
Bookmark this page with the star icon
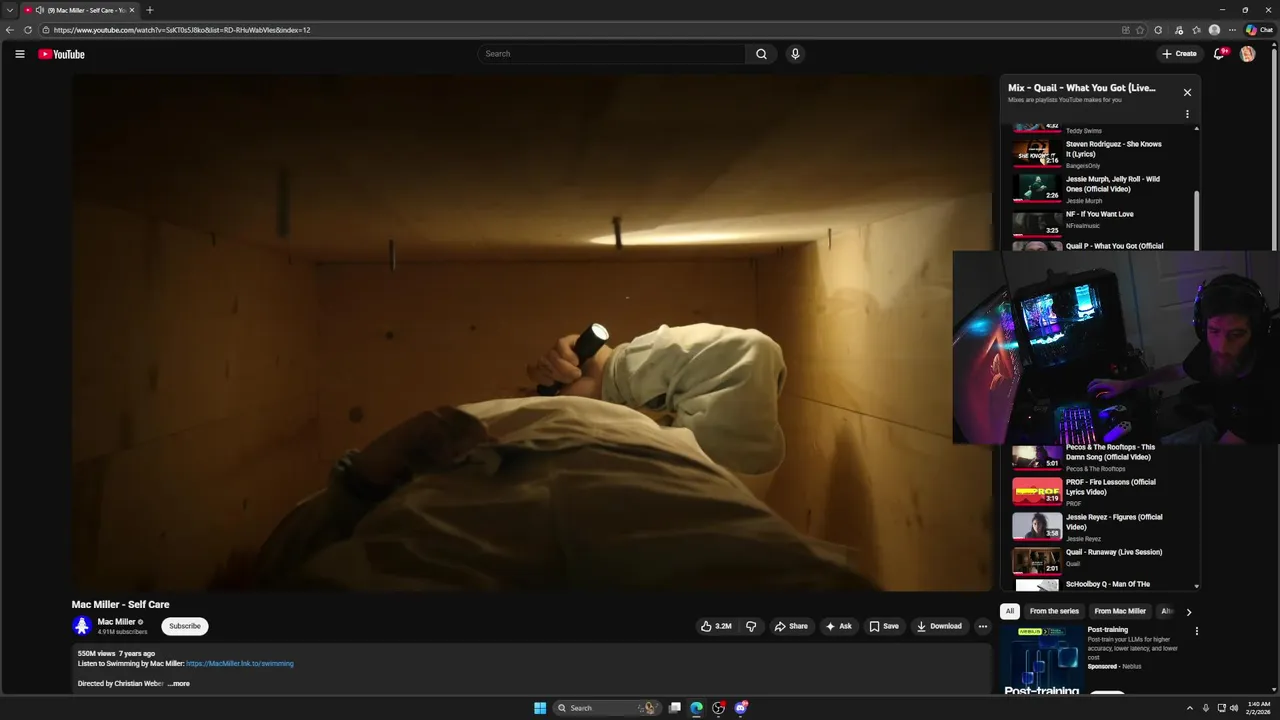tap(1140, 30)
